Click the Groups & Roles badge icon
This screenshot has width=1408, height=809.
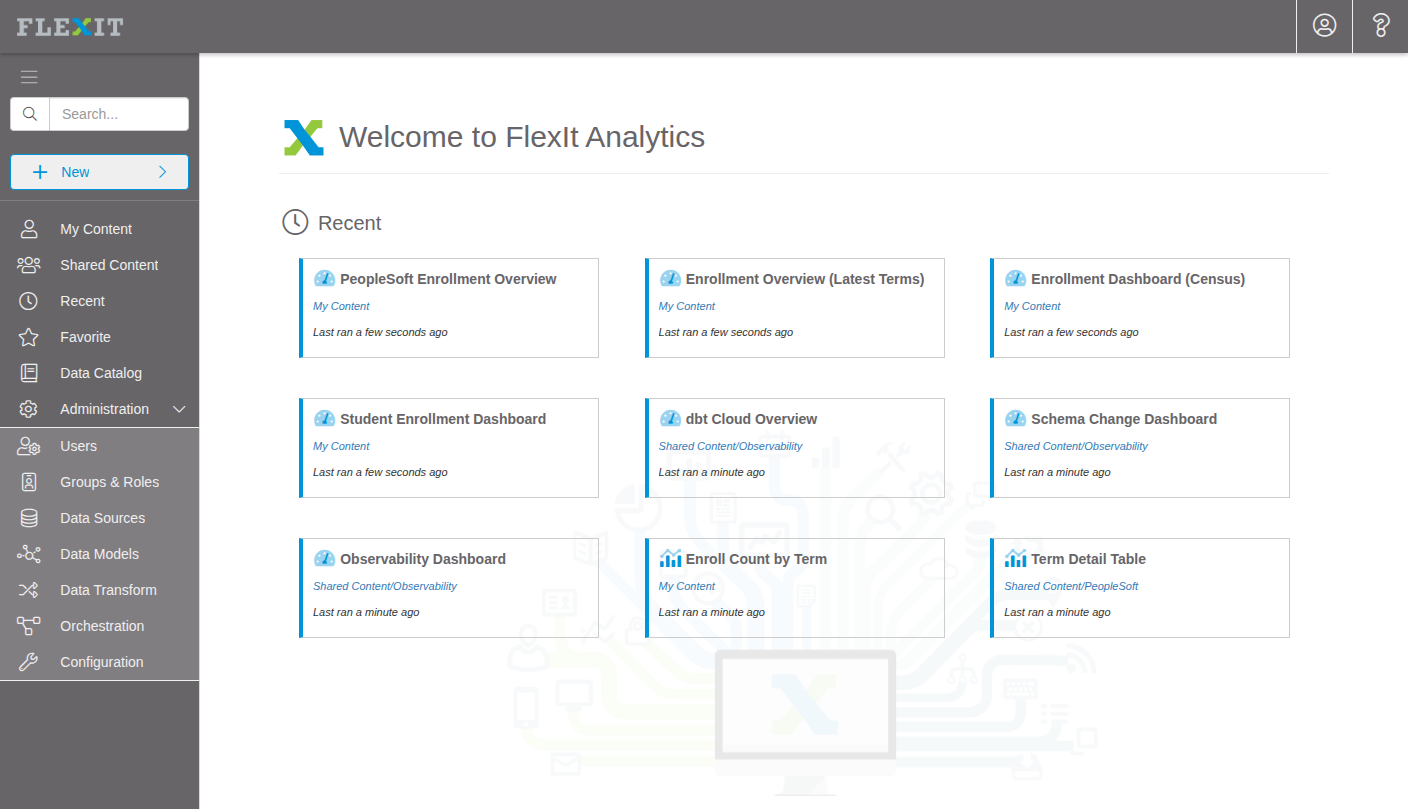click(29, 482)
